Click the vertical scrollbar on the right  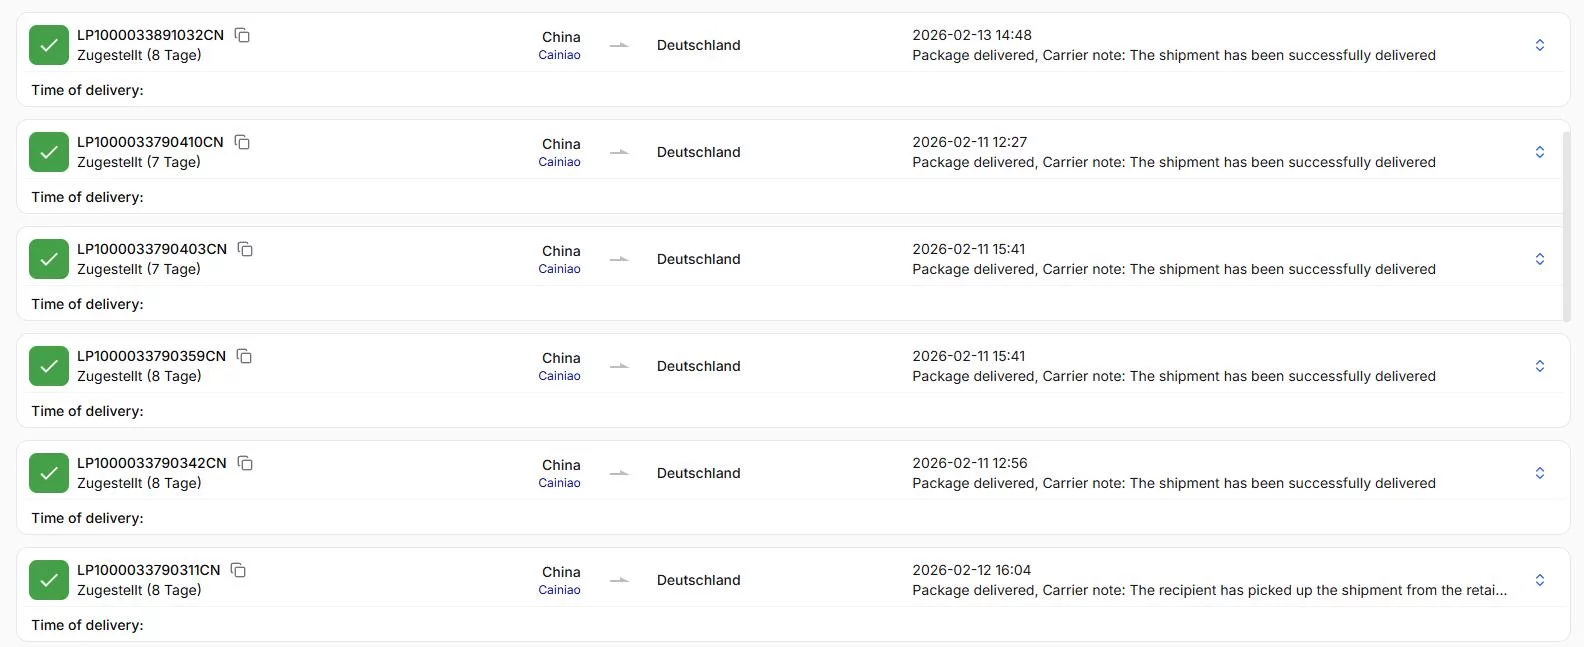point(1566,225)
